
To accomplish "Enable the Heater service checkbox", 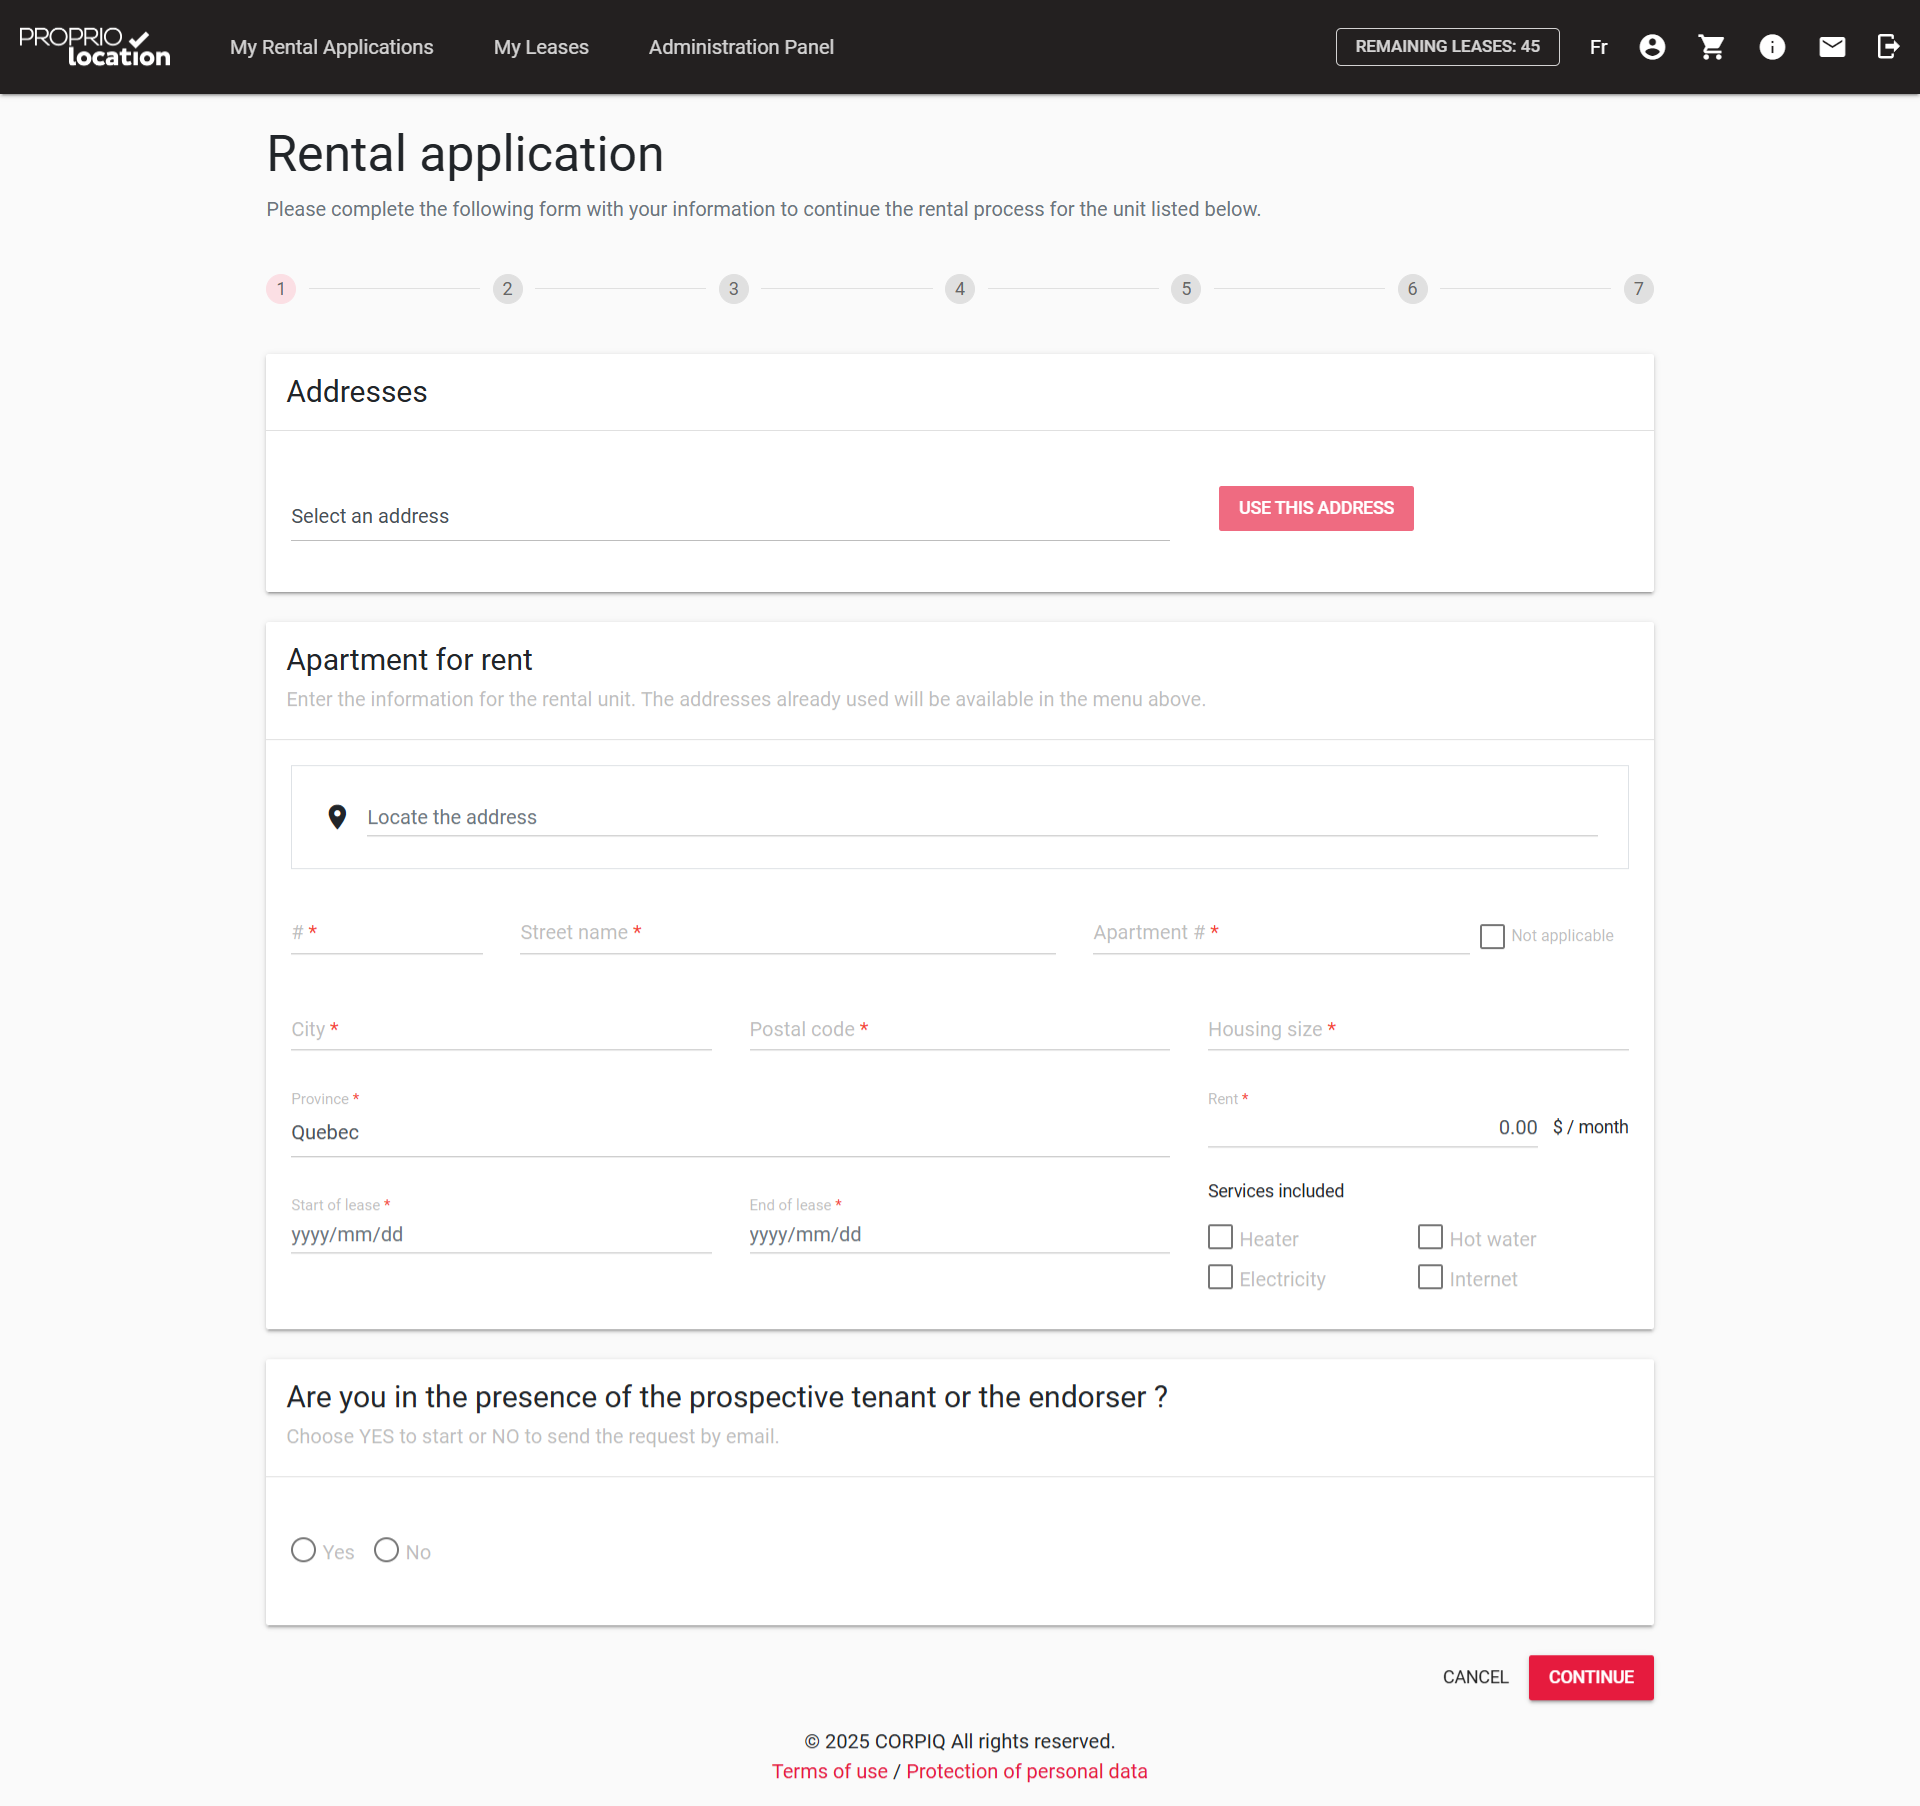I will (1220, 1238).
